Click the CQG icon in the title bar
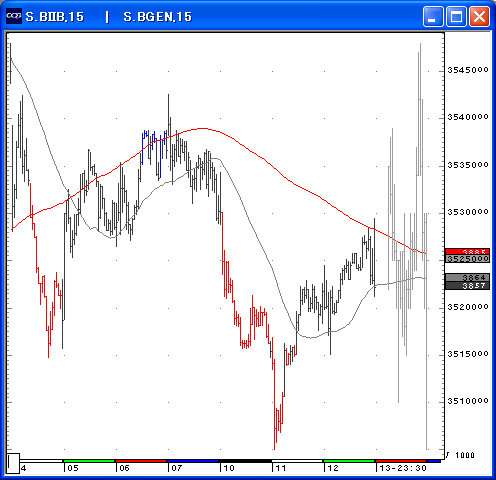The height and width of the screenshot is (480, 496). tap(14, 16)
